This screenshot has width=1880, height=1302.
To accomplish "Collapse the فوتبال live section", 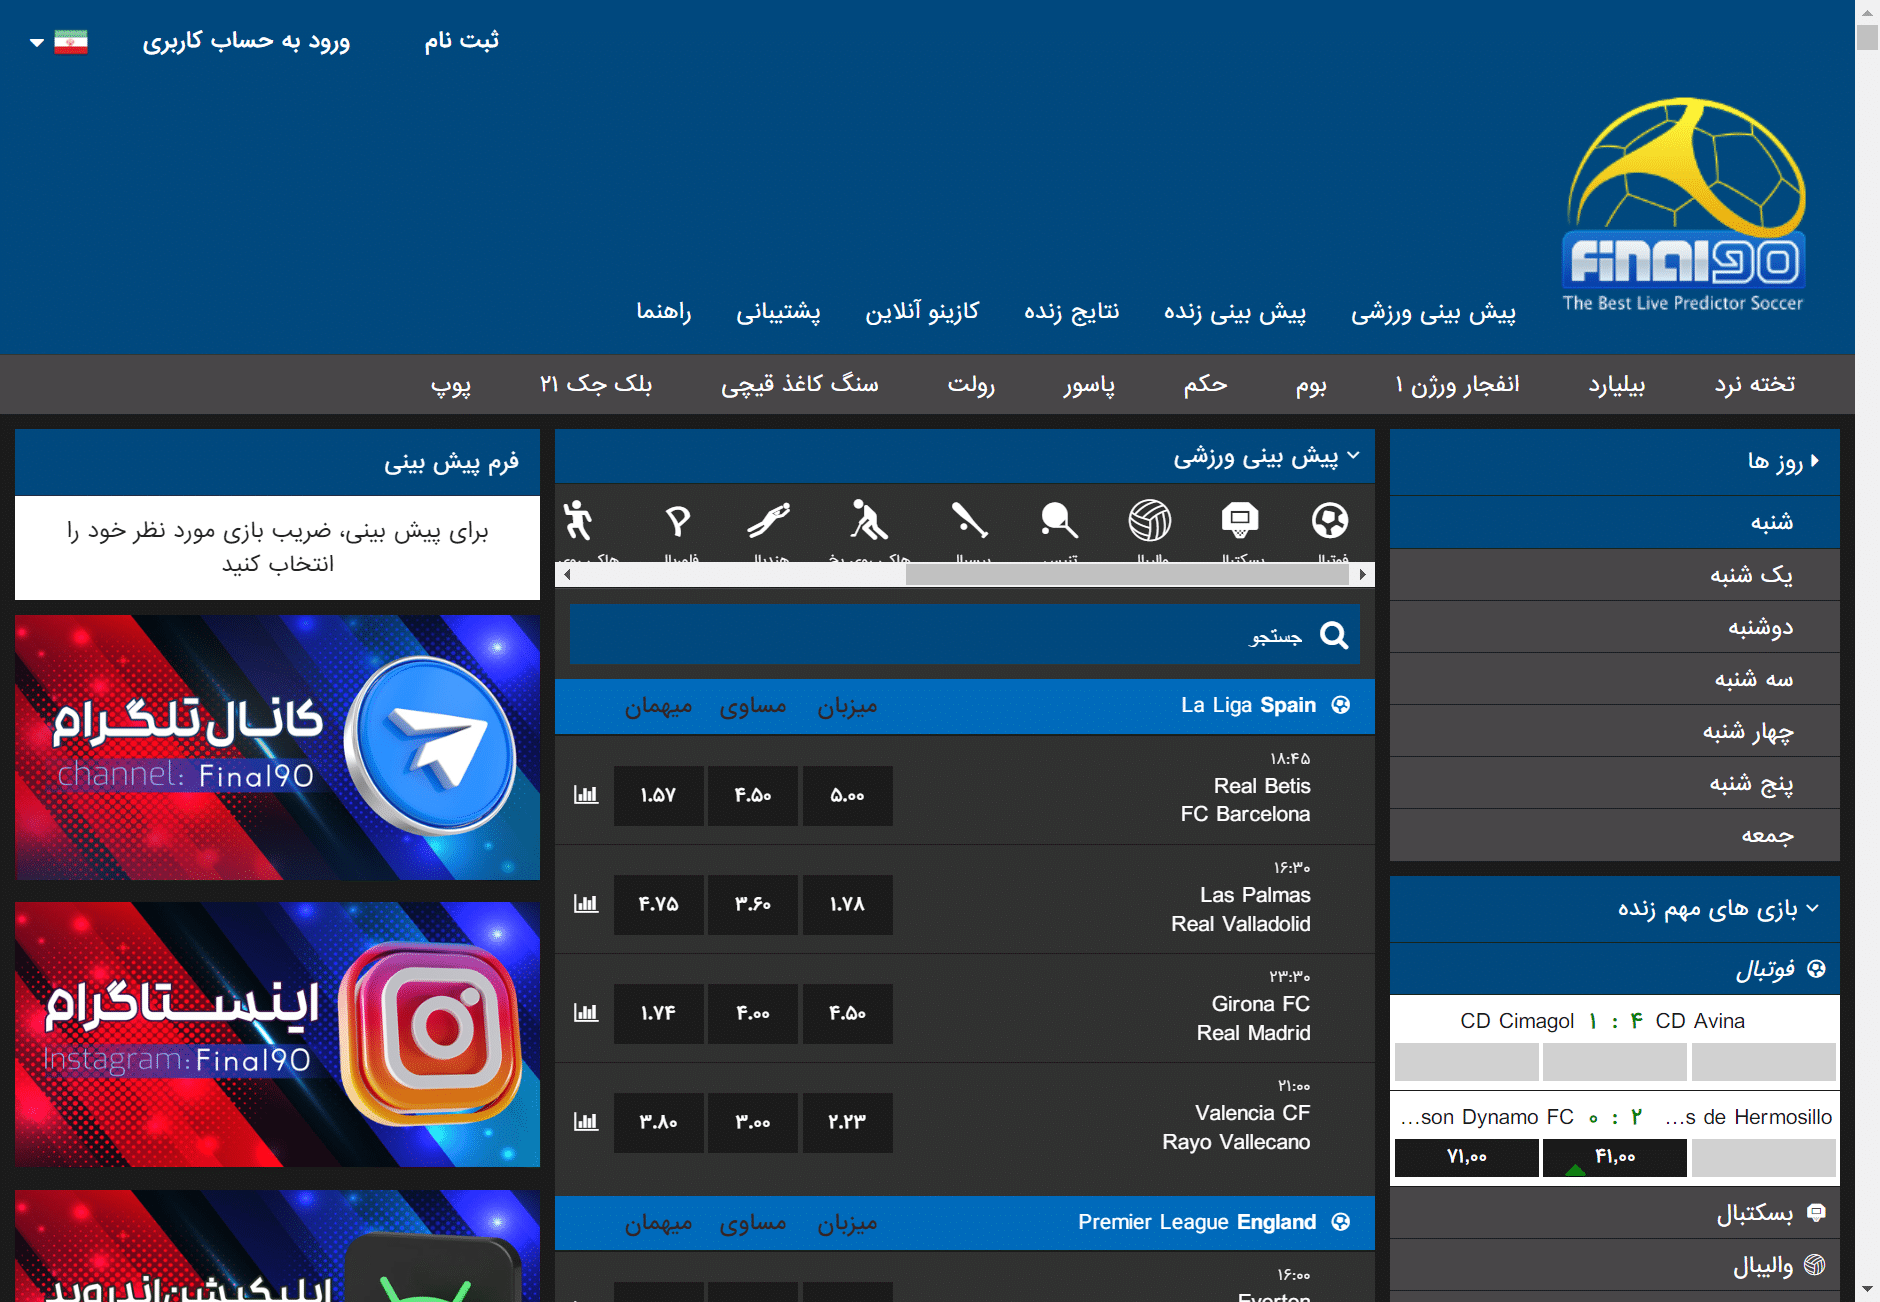I will click(x=1615, y=968).
